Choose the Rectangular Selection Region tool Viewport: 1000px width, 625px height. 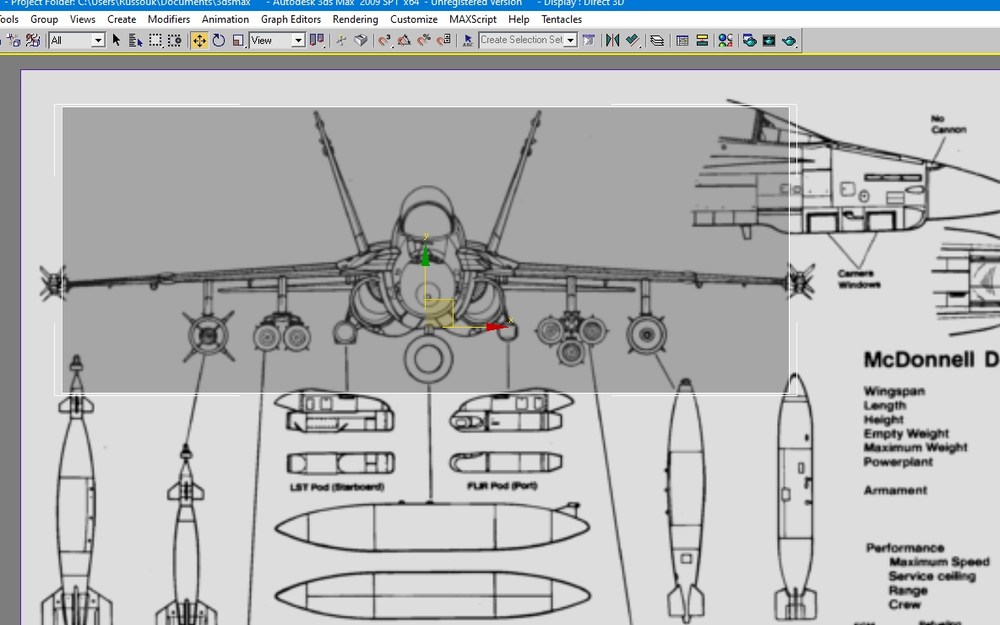click(x=155, y=40)
